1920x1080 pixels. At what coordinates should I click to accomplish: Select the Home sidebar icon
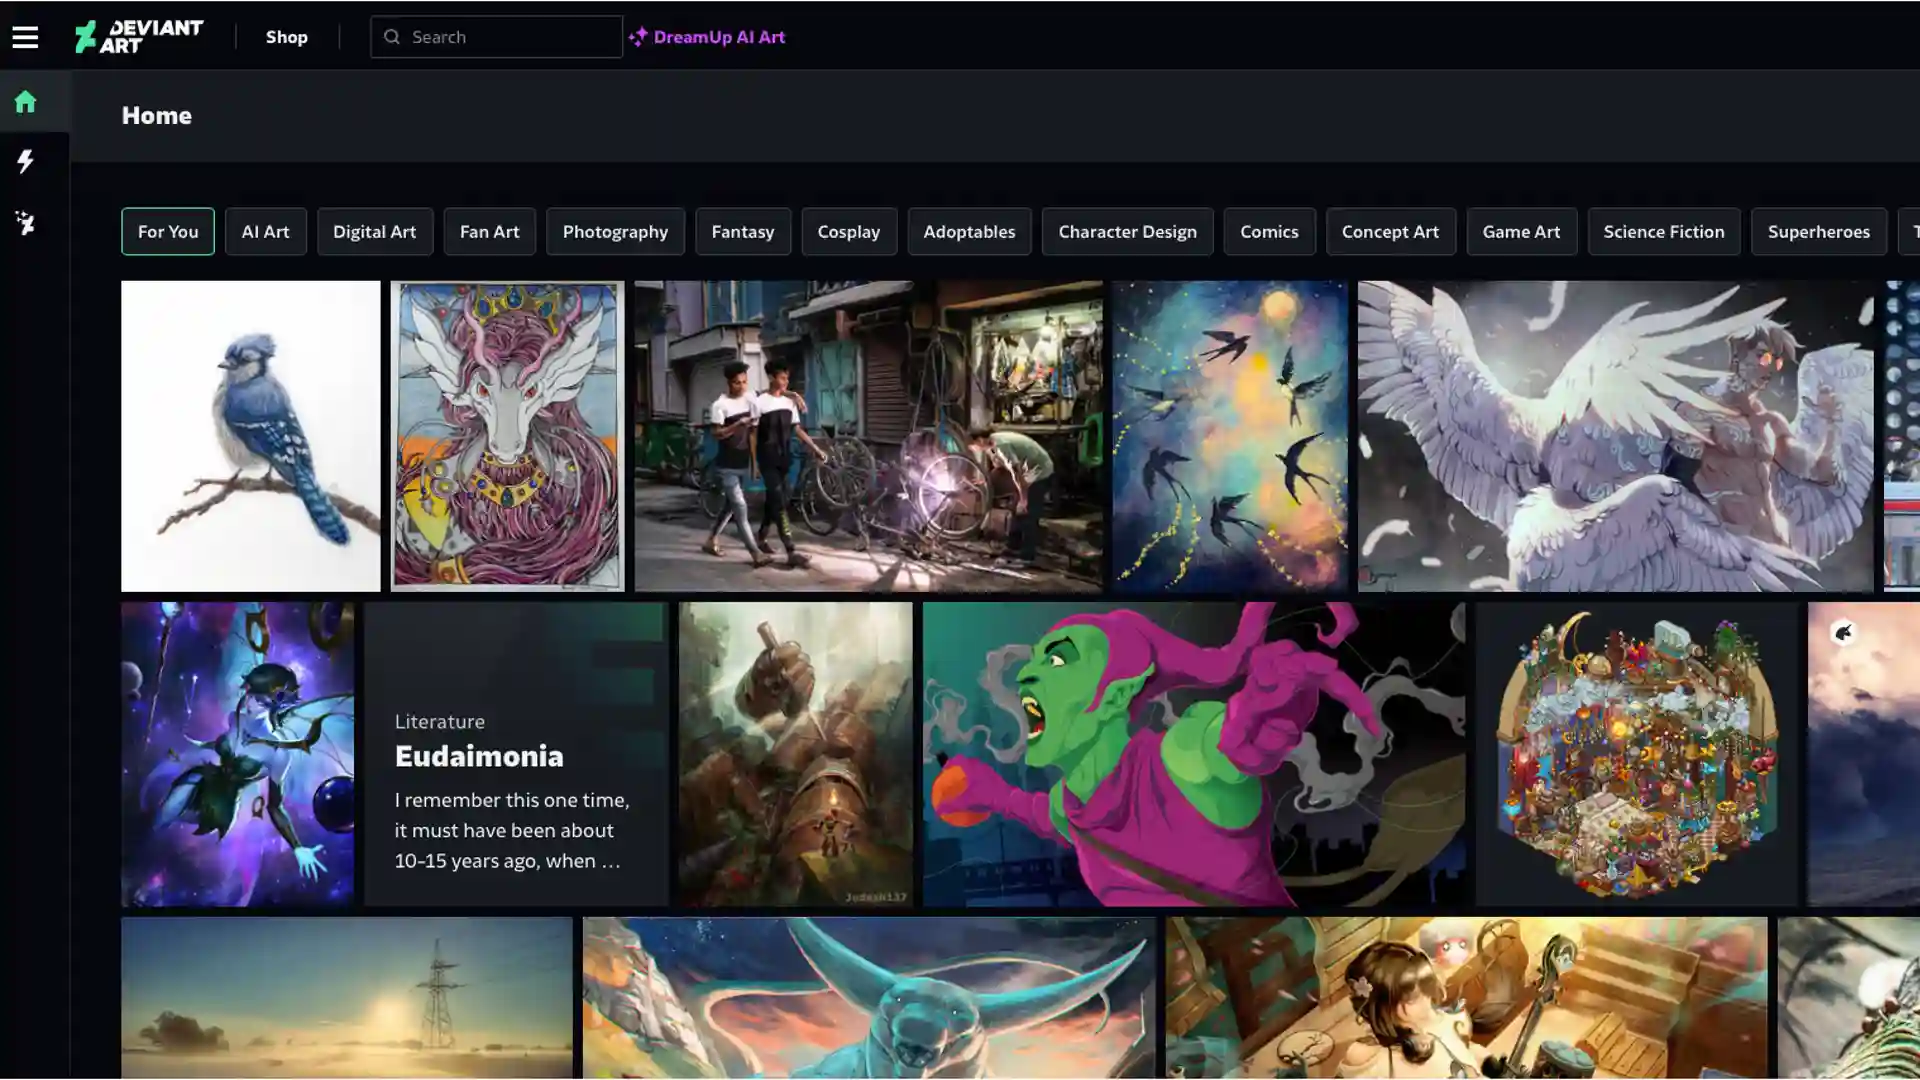tap(25, 102)
